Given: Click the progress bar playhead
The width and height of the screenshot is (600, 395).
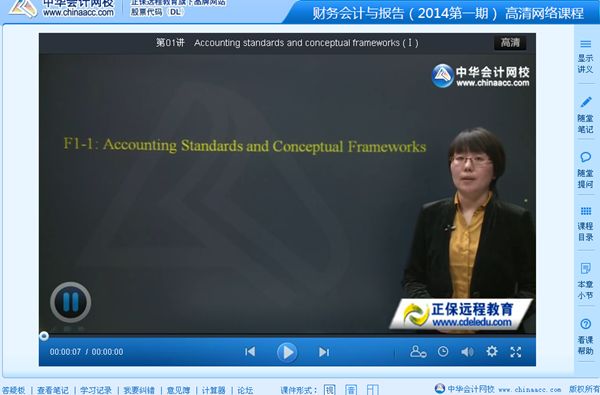Looking at the screenshot, I should pyautogui.click(x=44, y=336).
